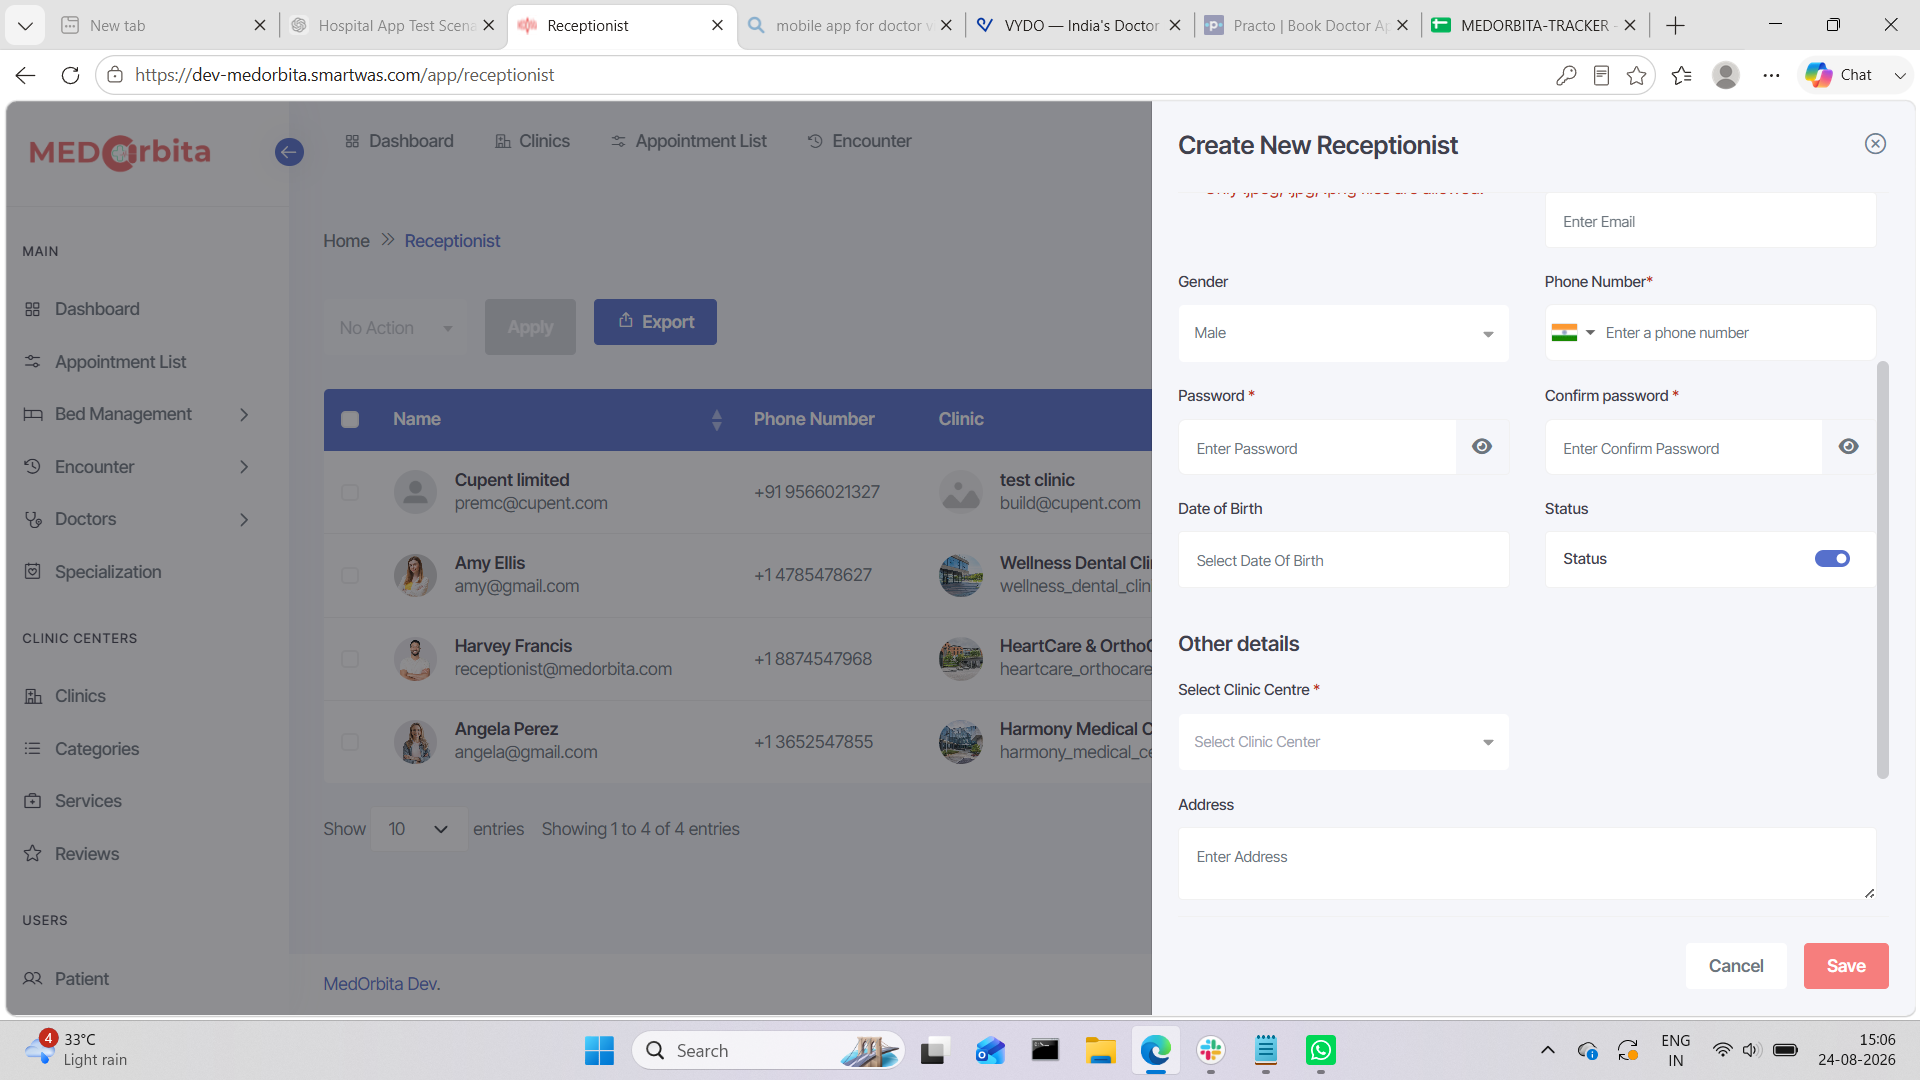Open Slack from the taskbar

pyautogui.click(x=1210, y=1050)
